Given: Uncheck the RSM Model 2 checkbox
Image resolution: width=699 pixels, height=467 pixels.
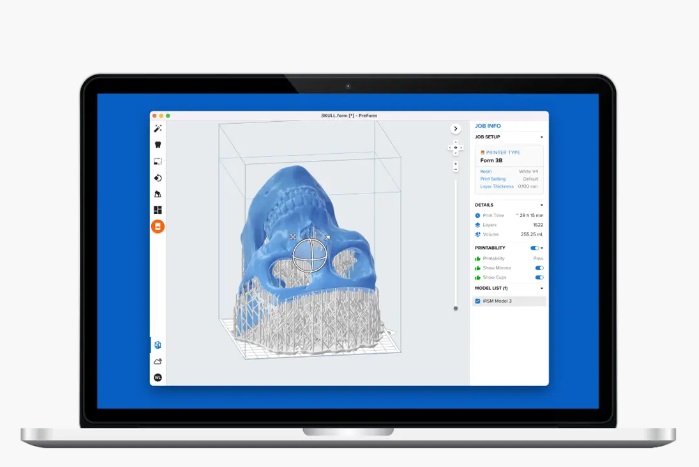Looking at the screenshot, I should click(477, 300).
